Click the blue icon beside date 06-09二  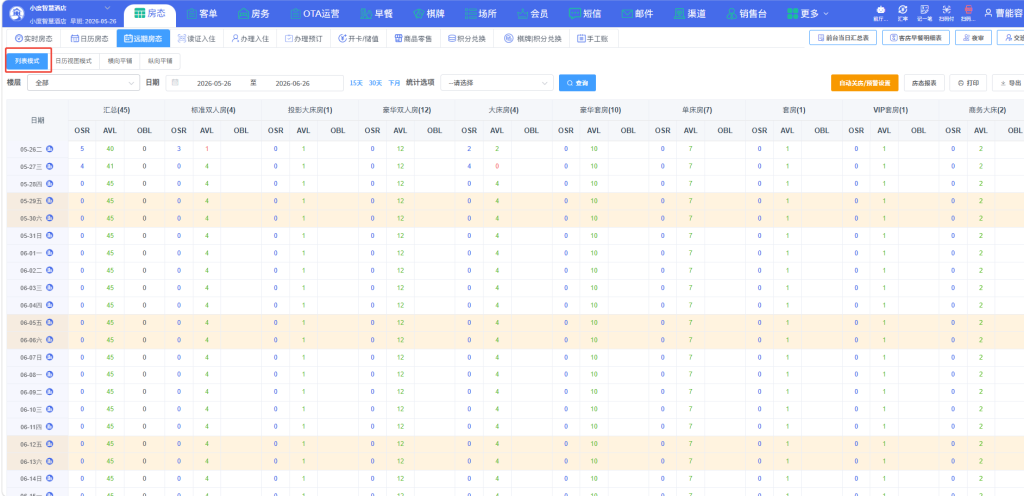pyautogui.click(x=50, y=392)
